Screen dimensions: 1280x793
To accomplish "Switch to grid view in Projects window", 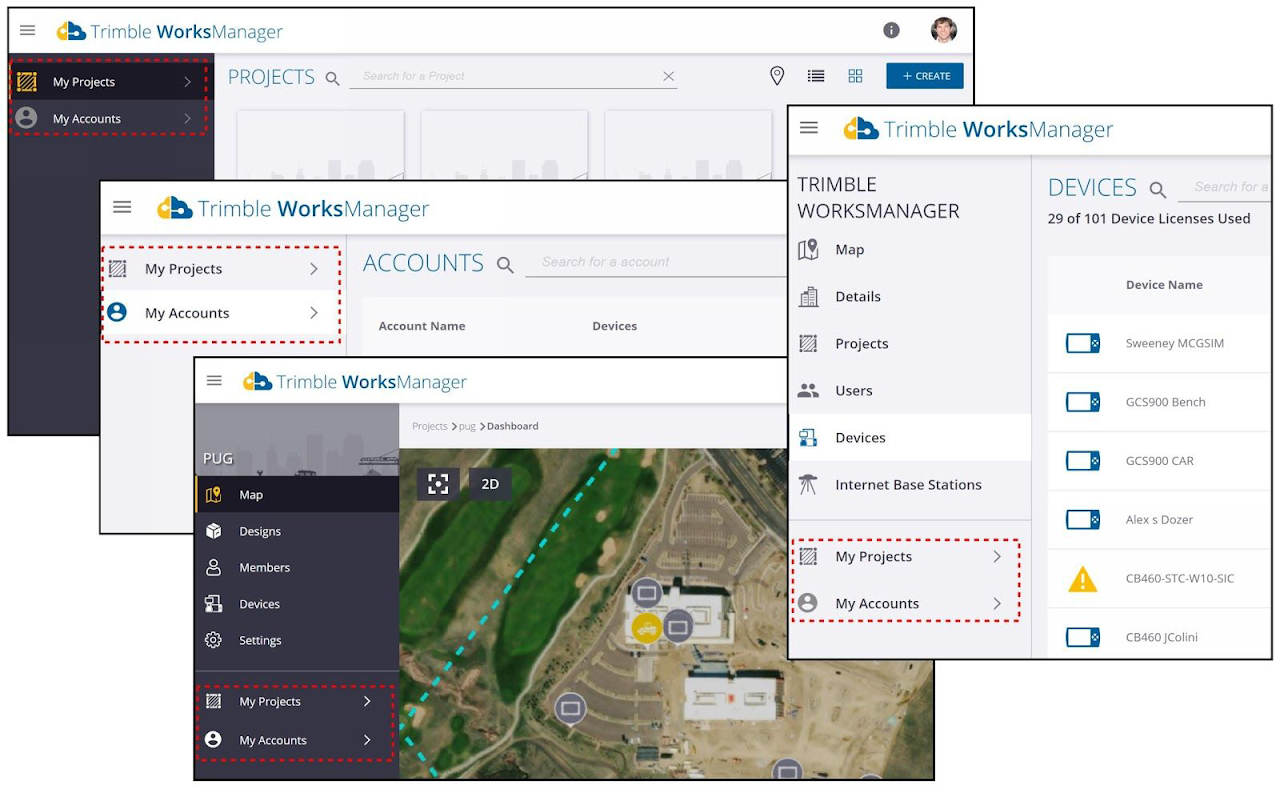I will pos(855,76).
